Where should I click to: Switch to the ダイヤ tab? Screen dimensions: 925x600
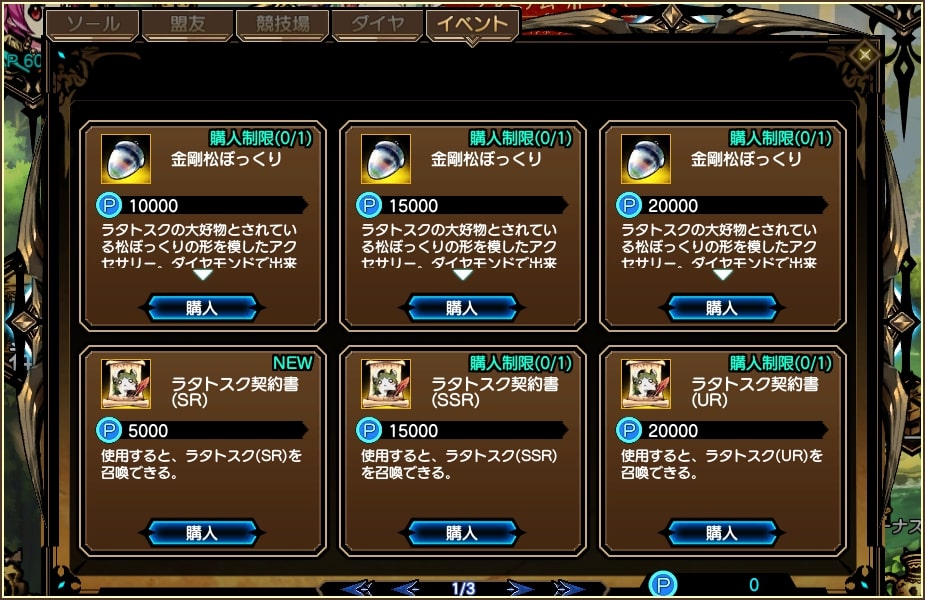(378, 24)
